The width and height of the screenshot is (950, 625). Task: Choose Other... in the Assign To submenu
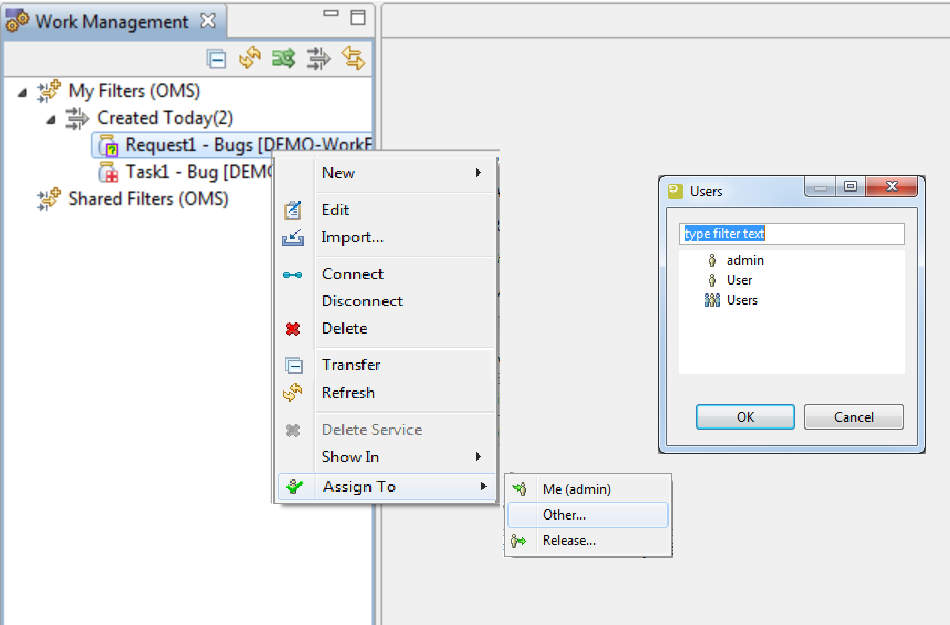tap(565, 515)
